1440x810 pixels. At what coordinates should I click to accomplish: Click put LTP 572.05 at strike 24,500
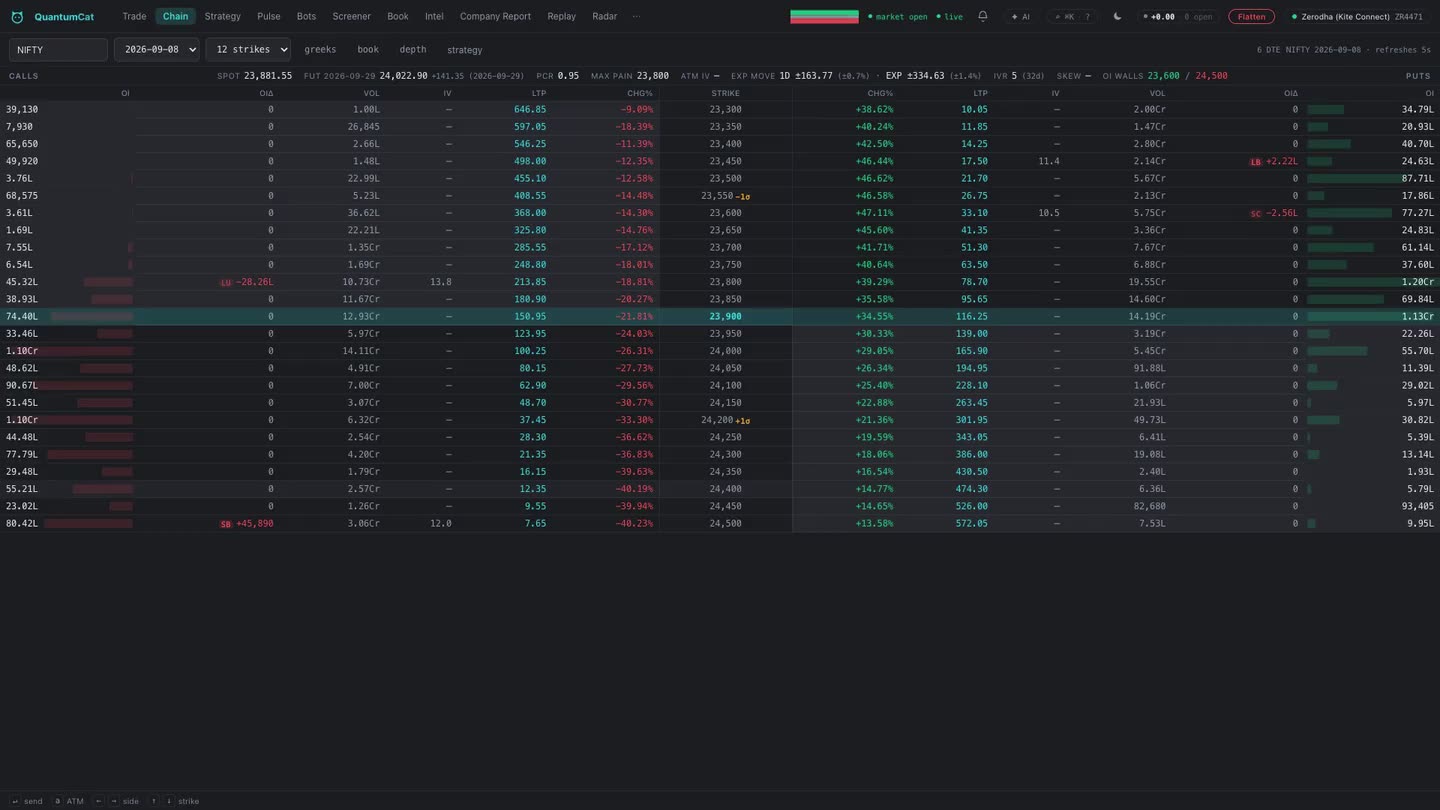[971, 524]
